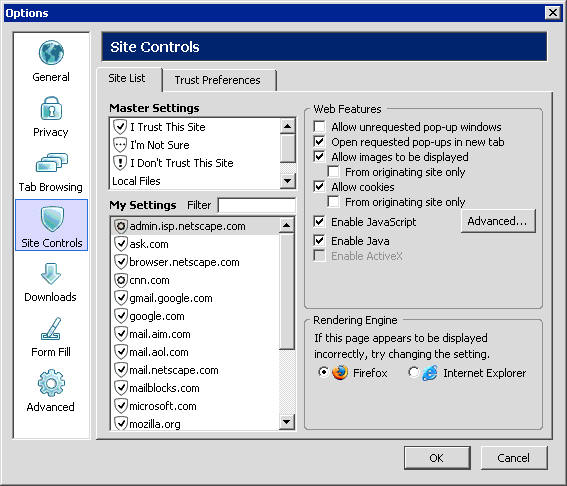The image size is (567, 486).
Task: Click My Settings list scroll down arrow
Action: coord(287,422)
